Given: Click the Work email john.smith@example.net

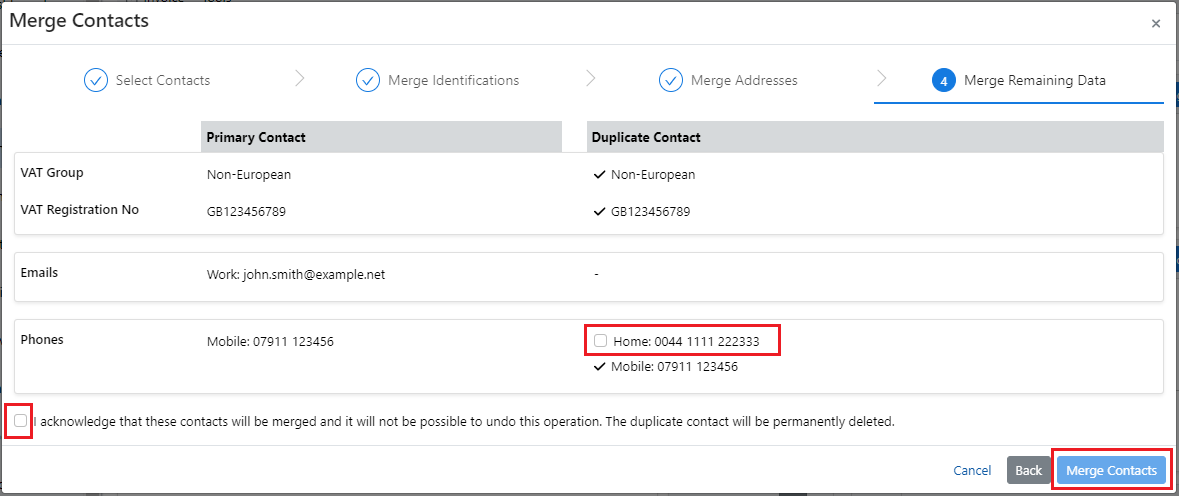Looking at the screenshot, I should click(x=295, y=273).
